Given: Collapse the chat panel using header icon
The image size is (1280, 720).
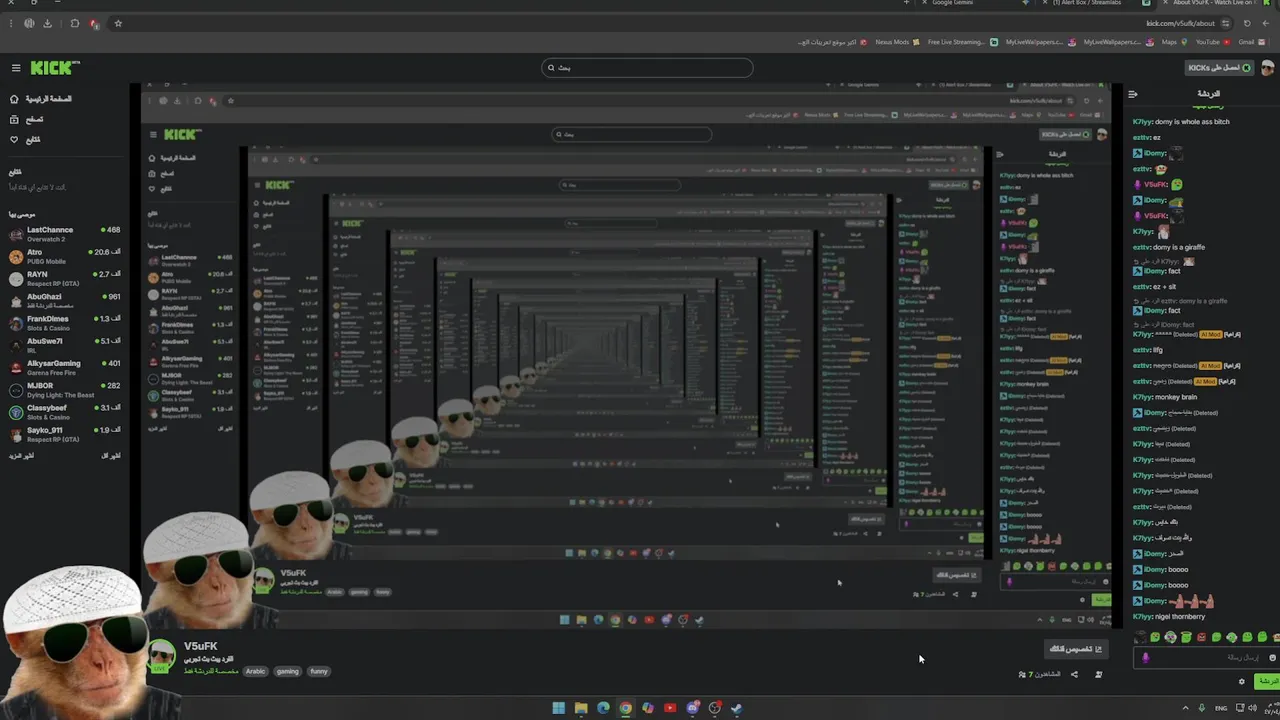Looking at the screenshot, I should point(1133,94).
